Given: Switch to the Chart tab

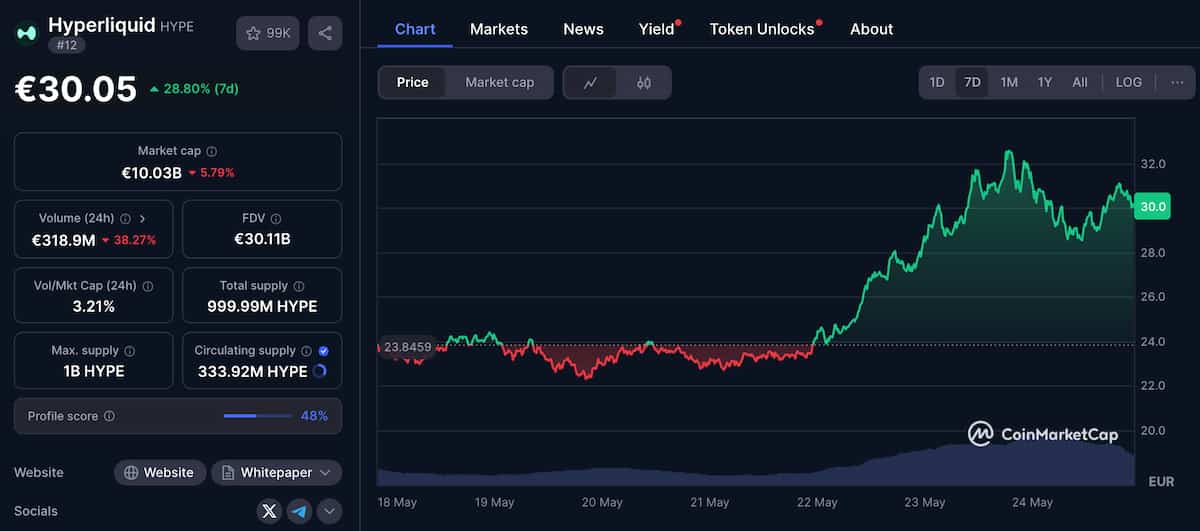Looking at the screenshot, I should click(x=415, y=29).
